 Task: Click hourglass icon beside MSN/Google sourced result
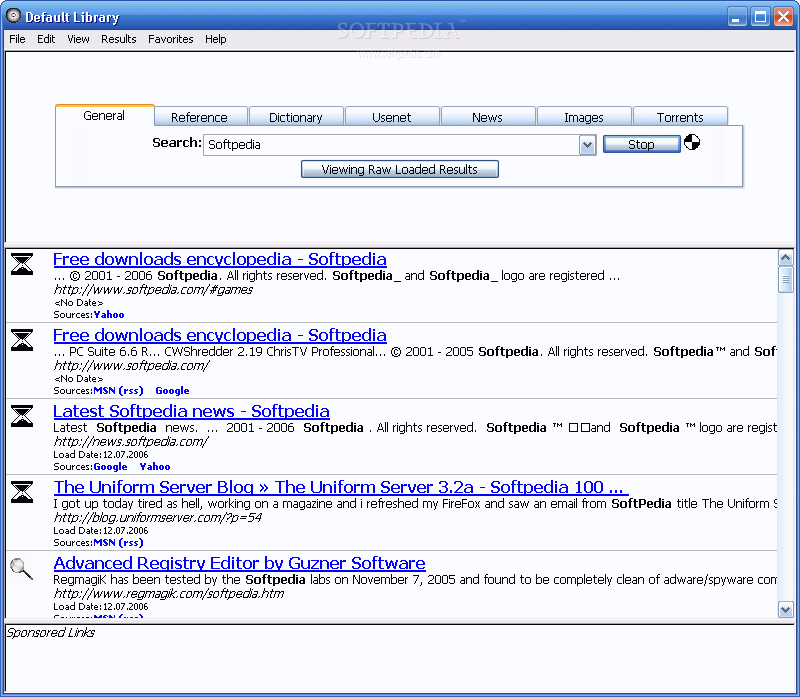22,340
